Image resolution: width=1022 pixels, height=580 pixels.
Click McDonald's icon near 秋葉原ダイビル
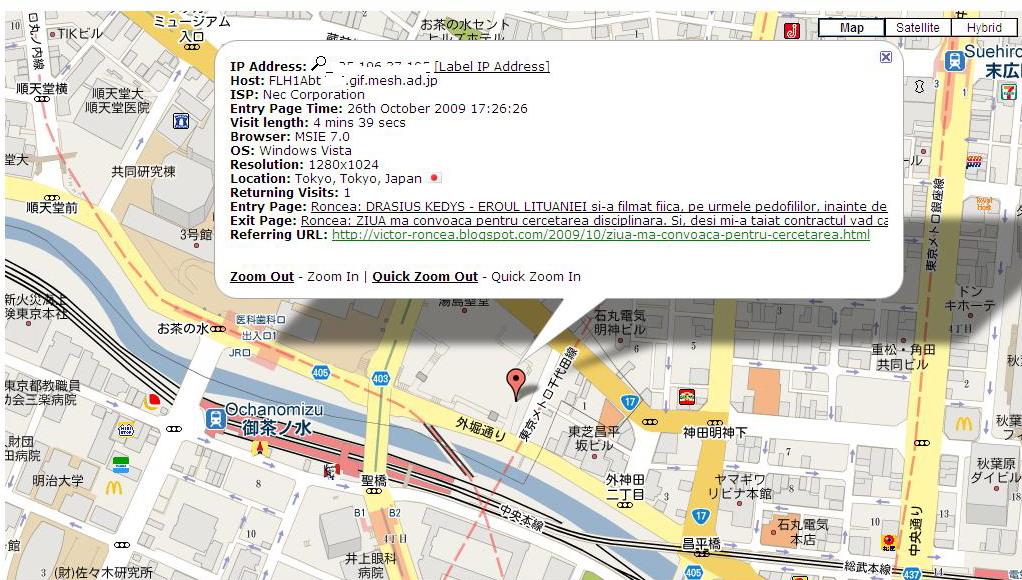pos(964,424)
